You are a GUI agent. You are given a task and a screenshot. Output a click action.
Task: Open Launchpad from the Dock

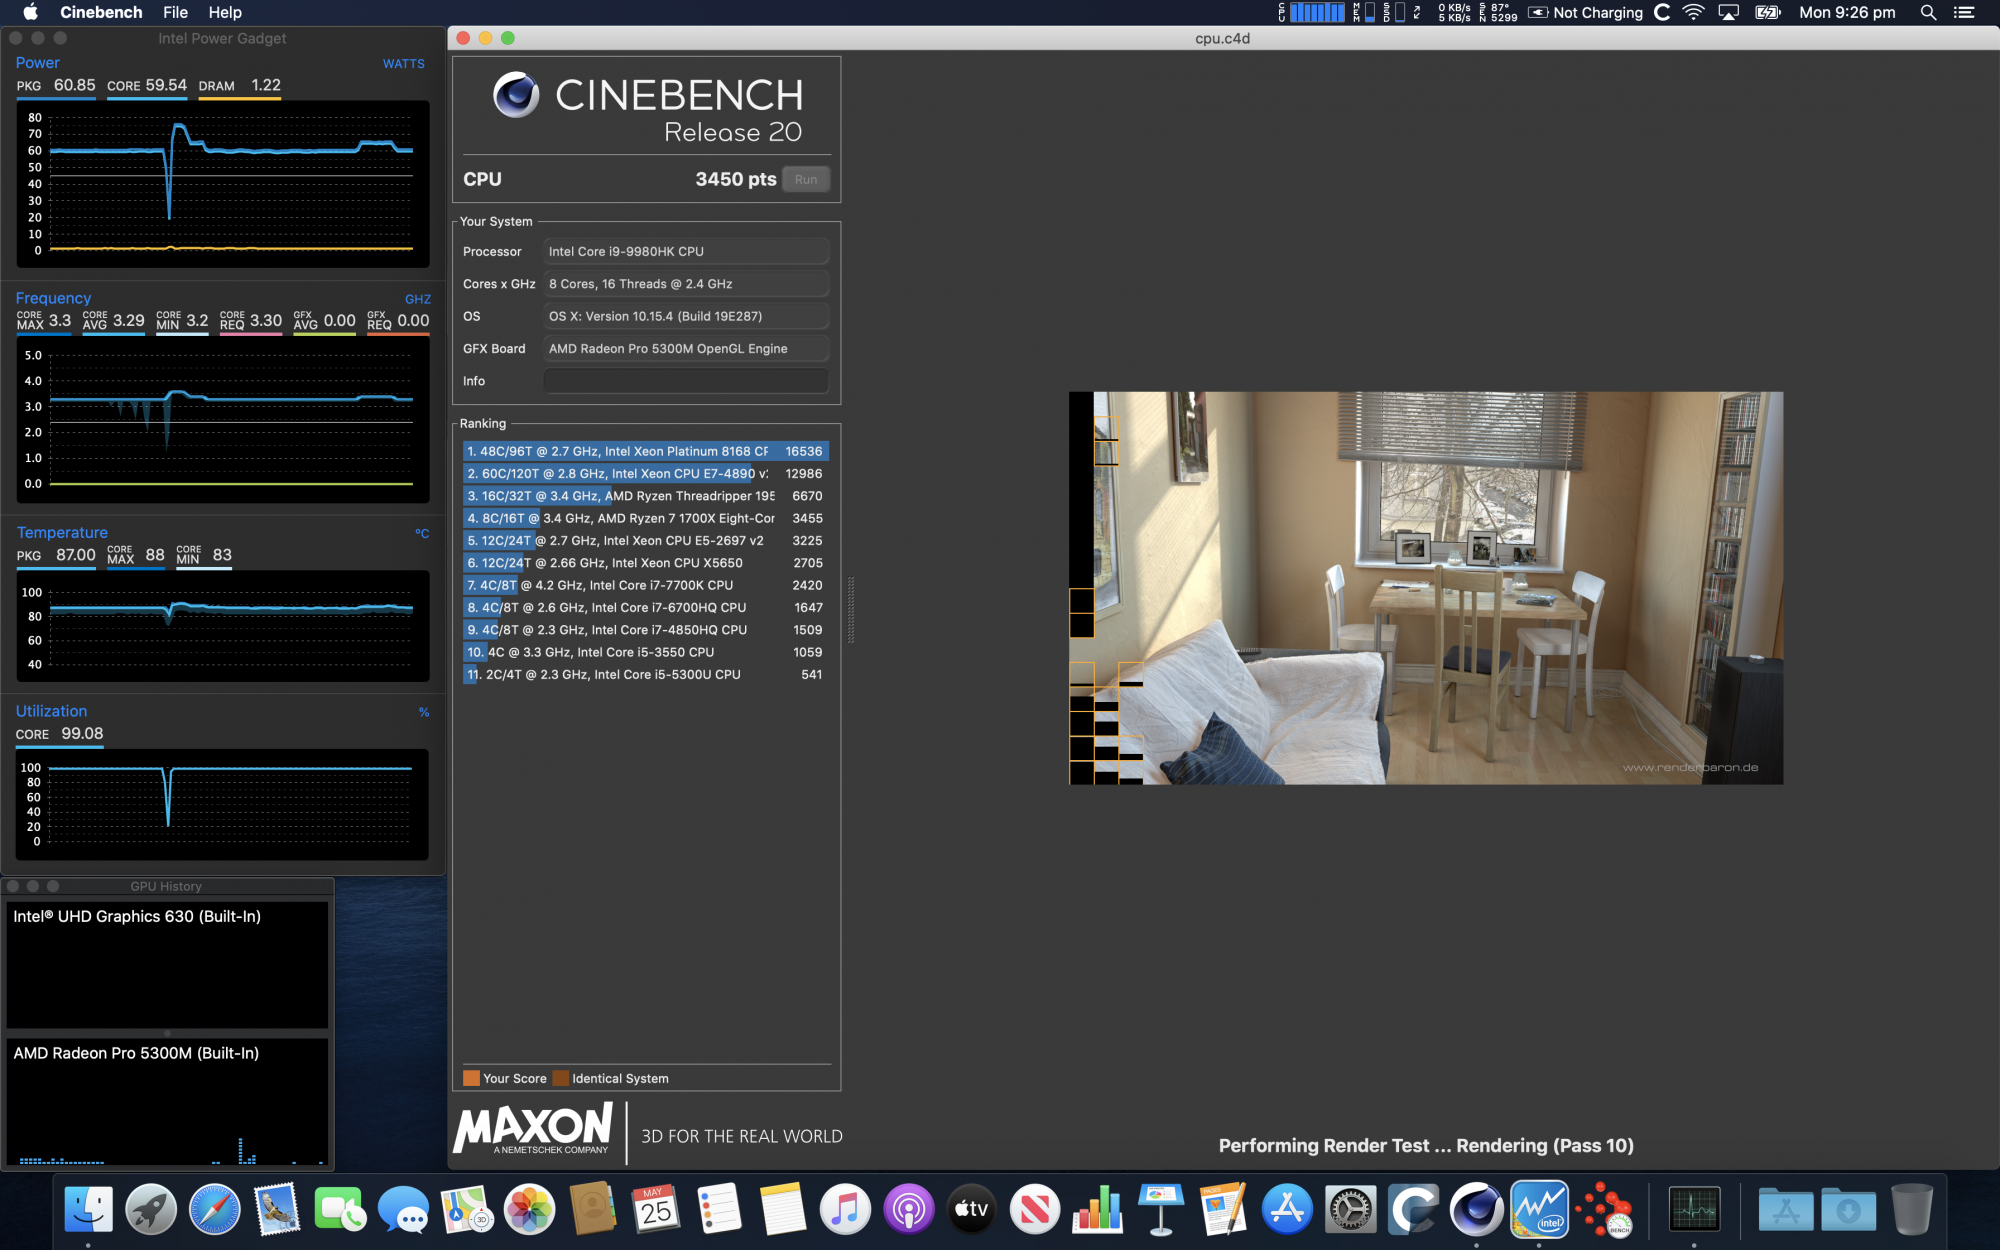pyautogui.click(x=151, y=1209)
